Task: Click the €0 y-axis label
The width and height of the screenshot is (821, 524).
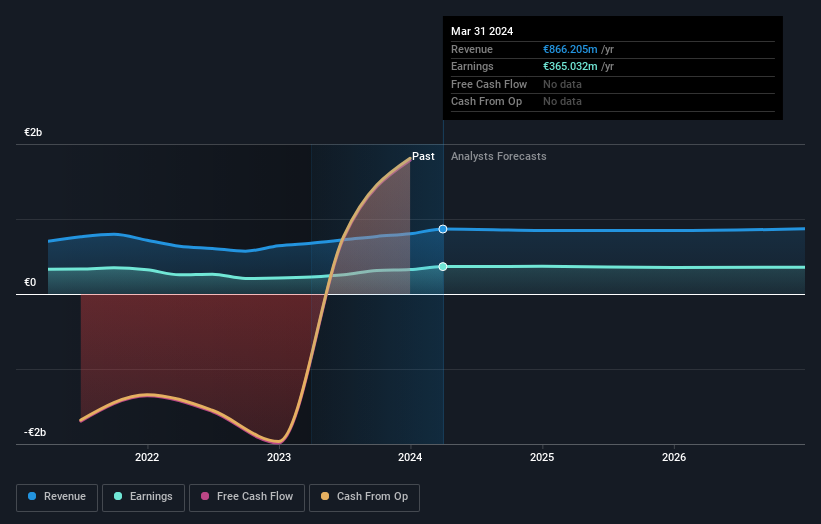Action: [x=30, y=282]
